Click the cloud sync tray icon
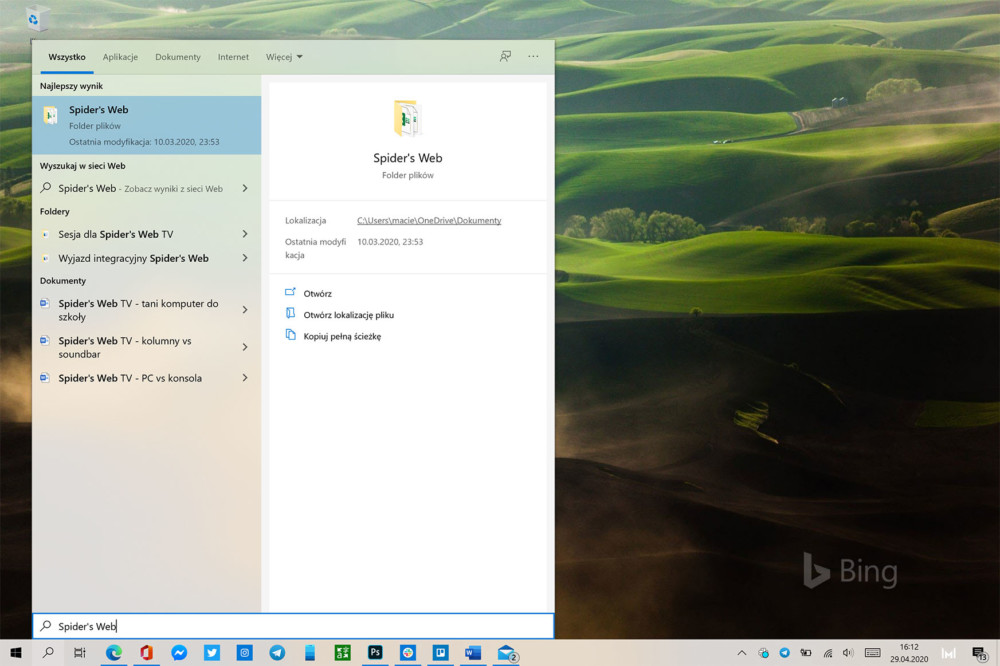Image resolution: width=1000 pixels, height=666 pixels. coord(763,653)
